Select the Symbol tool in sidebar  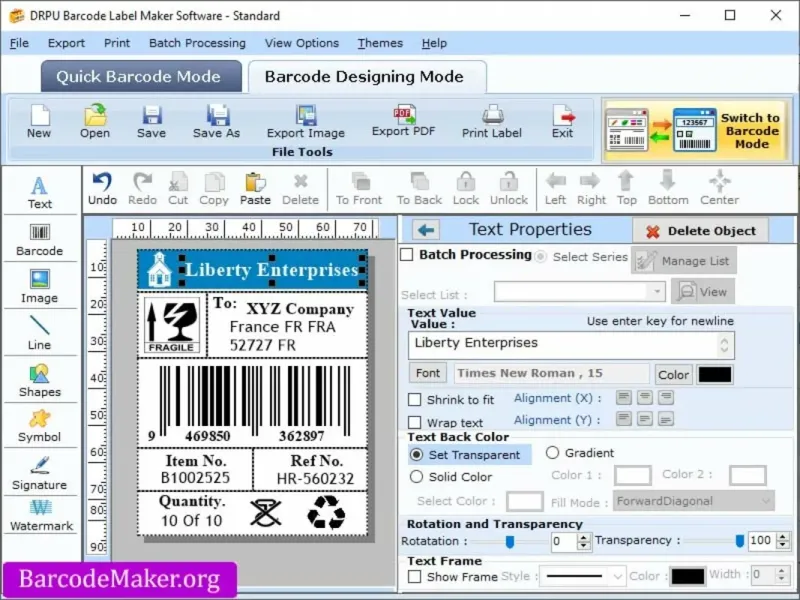40,427
